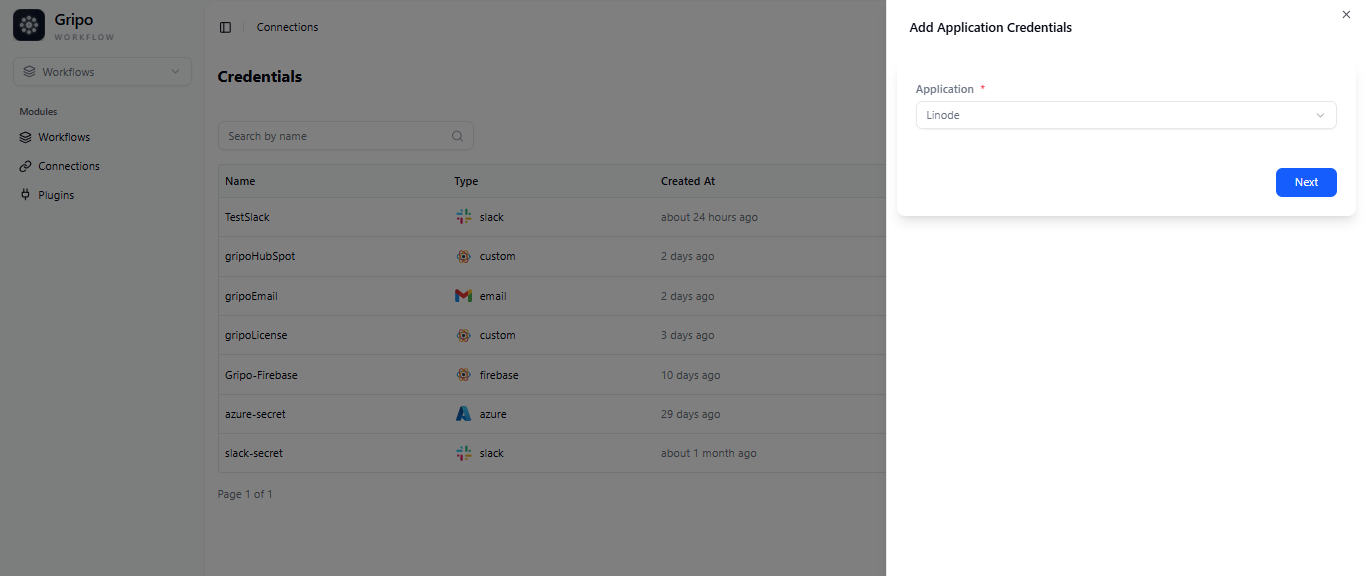Click the Connections breadcrumb at the top
The width and height of the screenshot is (1366, 576).
pos(287,27)
